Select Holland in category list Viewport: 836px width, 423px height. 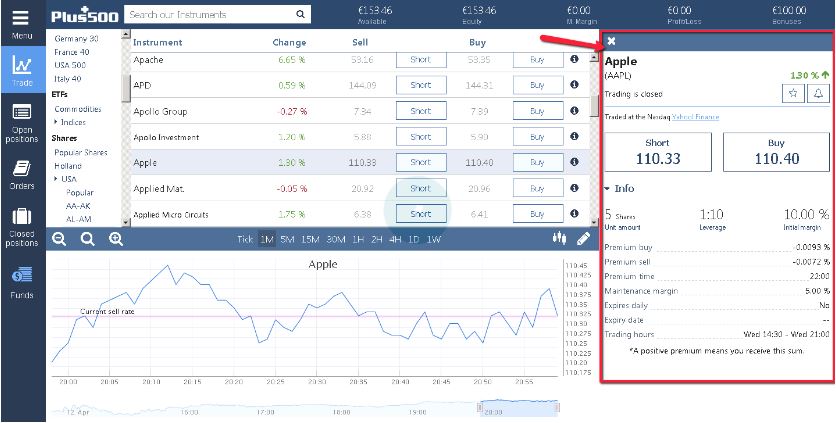[x=68, y=166]
